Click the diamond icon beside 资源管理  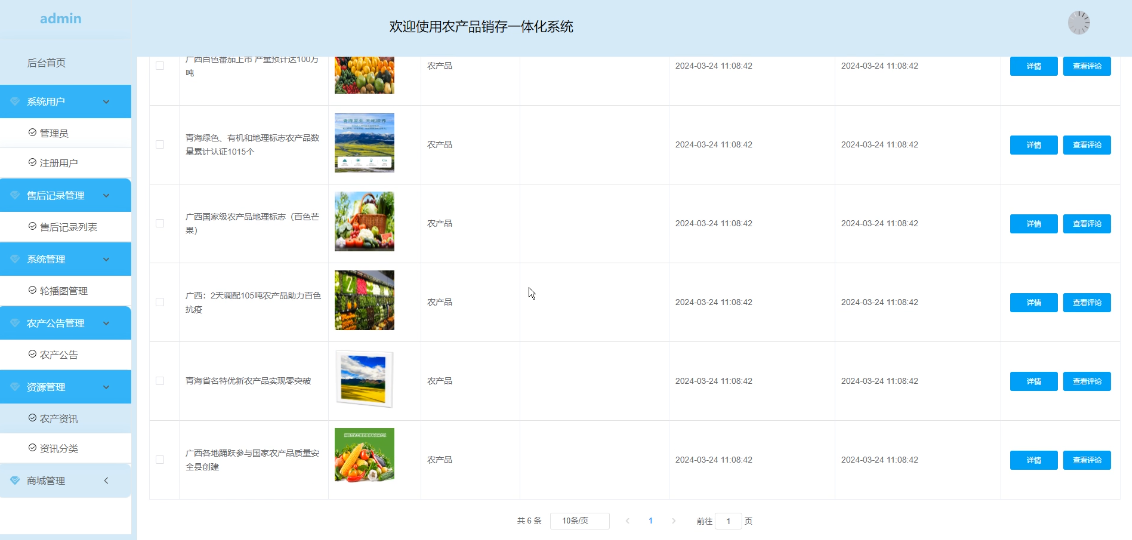pos(15,387)
